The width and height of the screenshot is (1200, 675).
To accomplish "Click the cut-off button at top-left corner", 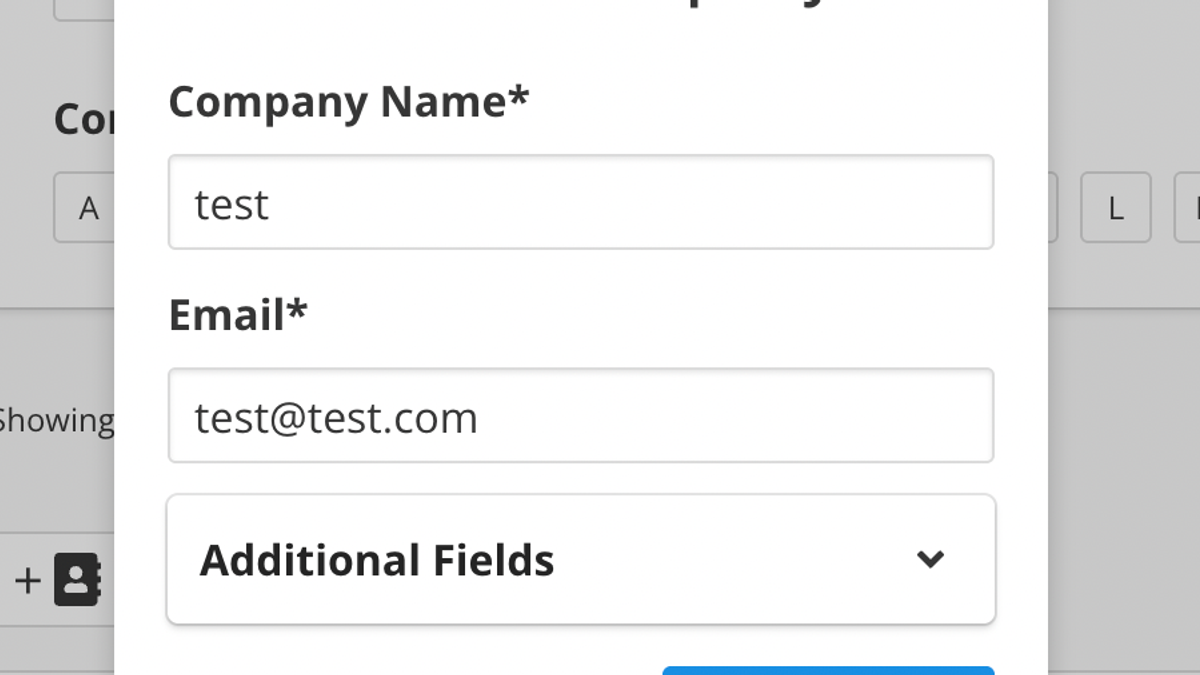I will [84, 10].
